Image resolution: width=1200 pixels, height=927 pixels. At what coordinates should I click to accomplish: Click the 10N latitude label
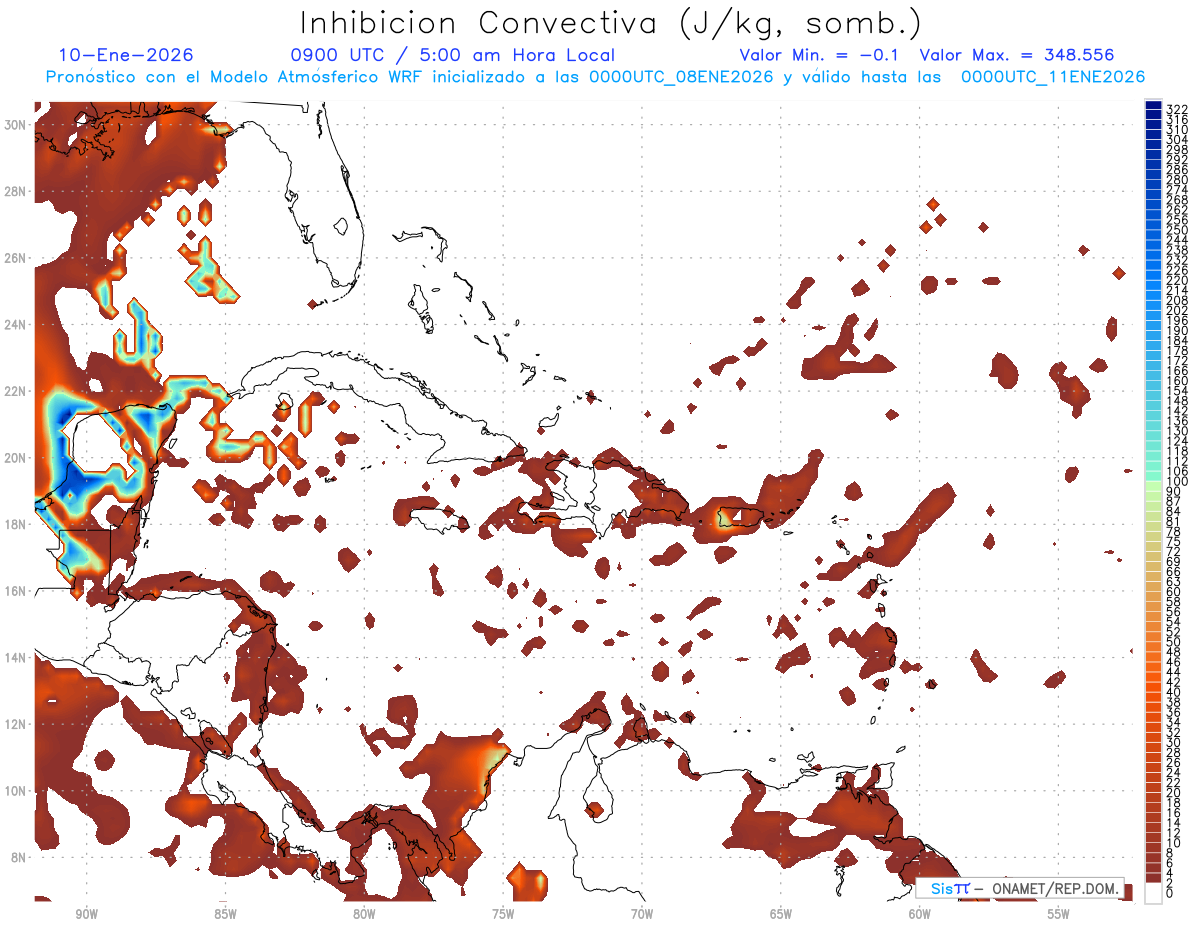point(16,791)
